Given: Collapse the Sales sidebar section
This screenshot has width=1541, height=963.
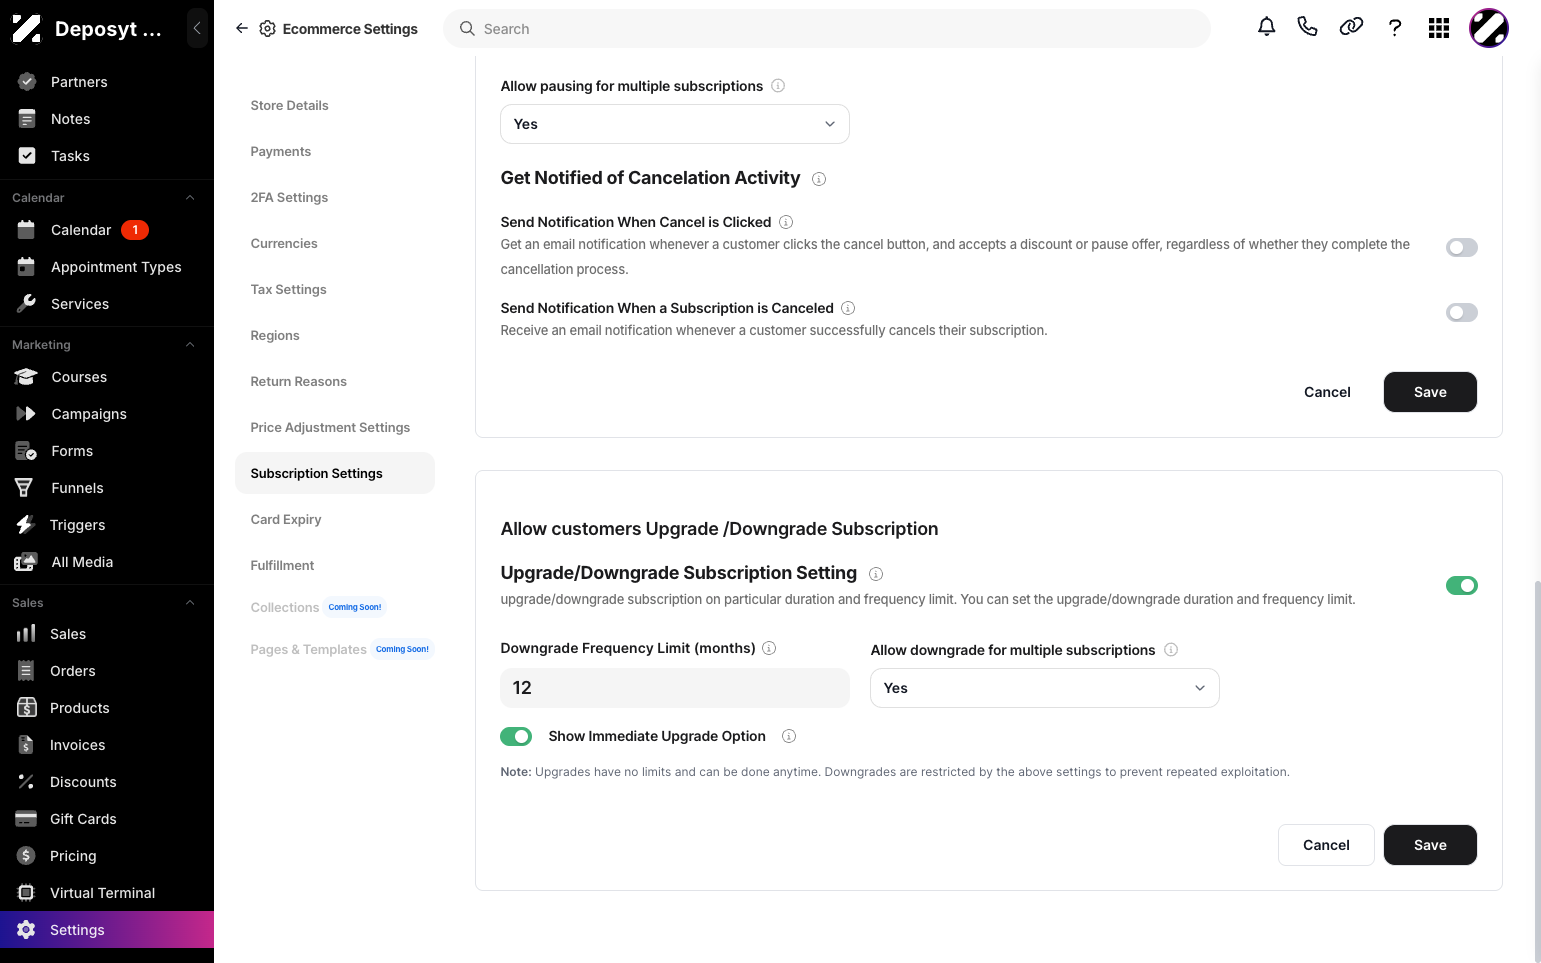Looking at the screenshot, I should 190,603.
